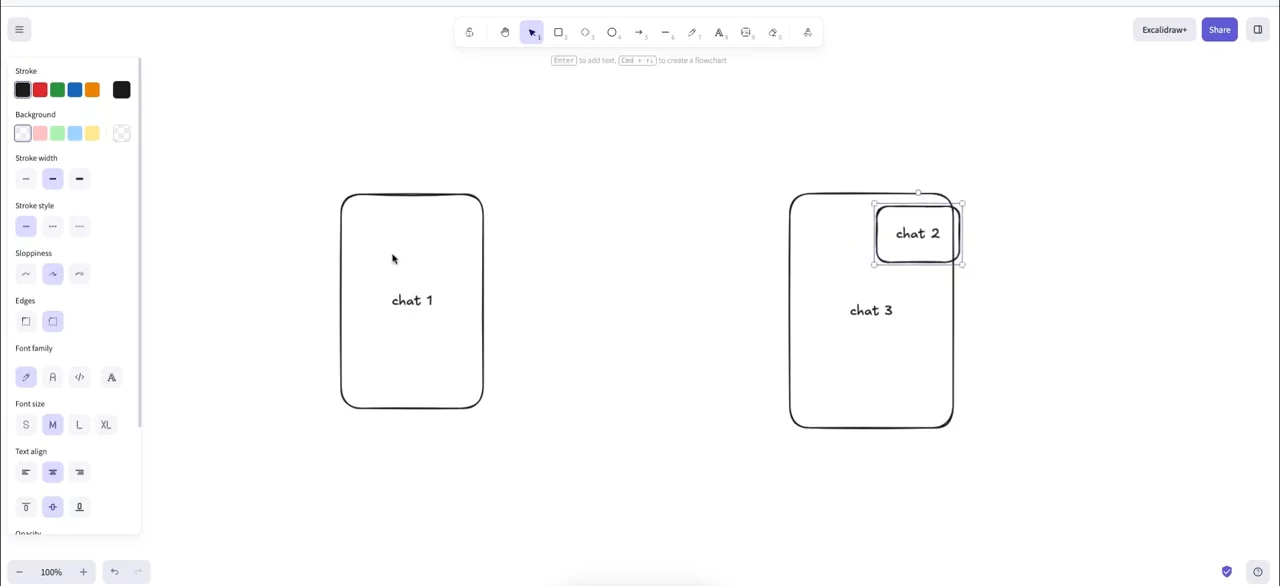Toggle the keep-tool-active lock
The image size is (1280, 586).
click(469, 33)
